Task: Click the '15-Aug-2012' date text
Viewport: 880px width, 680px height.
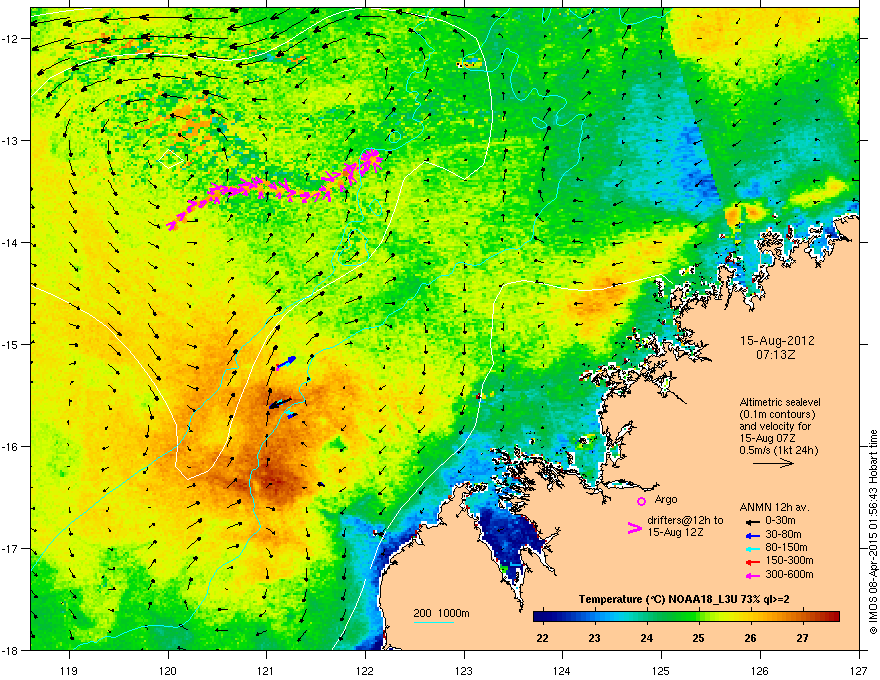Action: pyautogui.click(x=777, y=341)
